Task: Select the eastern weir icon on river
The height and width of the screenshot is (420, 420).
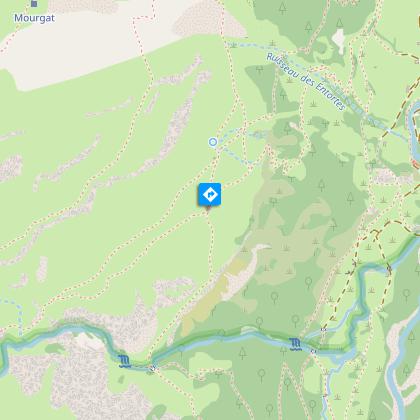Action: click(x=295, y=344)
